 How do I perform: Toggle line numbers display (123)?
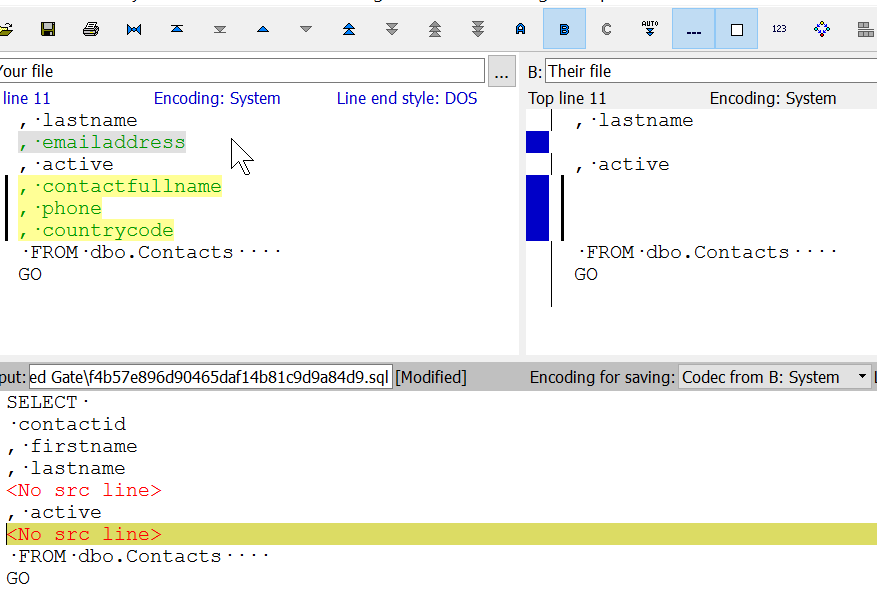[x=779, y=29]
